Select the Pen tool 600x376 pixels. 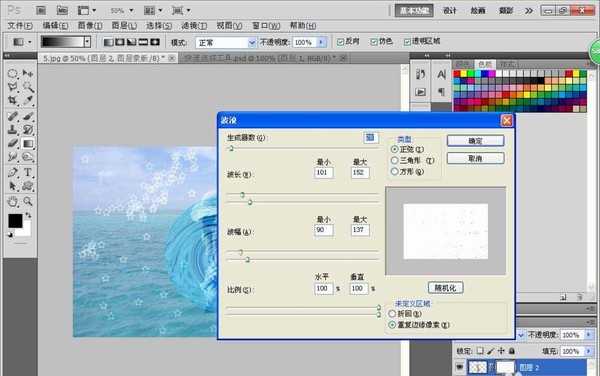coord(13,173)
